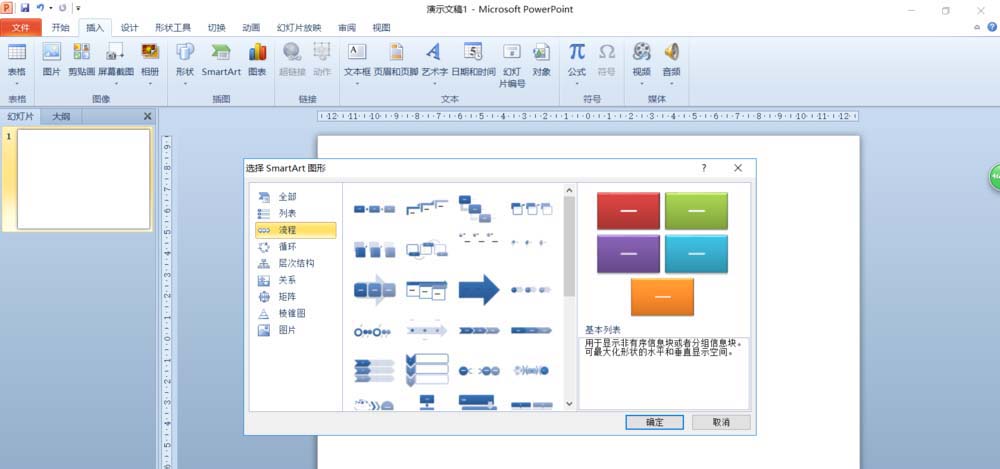This screenshot has height=469, width=1000.
Task: Collapse the ribbon with the caret icon
Action: click(977, 27)
